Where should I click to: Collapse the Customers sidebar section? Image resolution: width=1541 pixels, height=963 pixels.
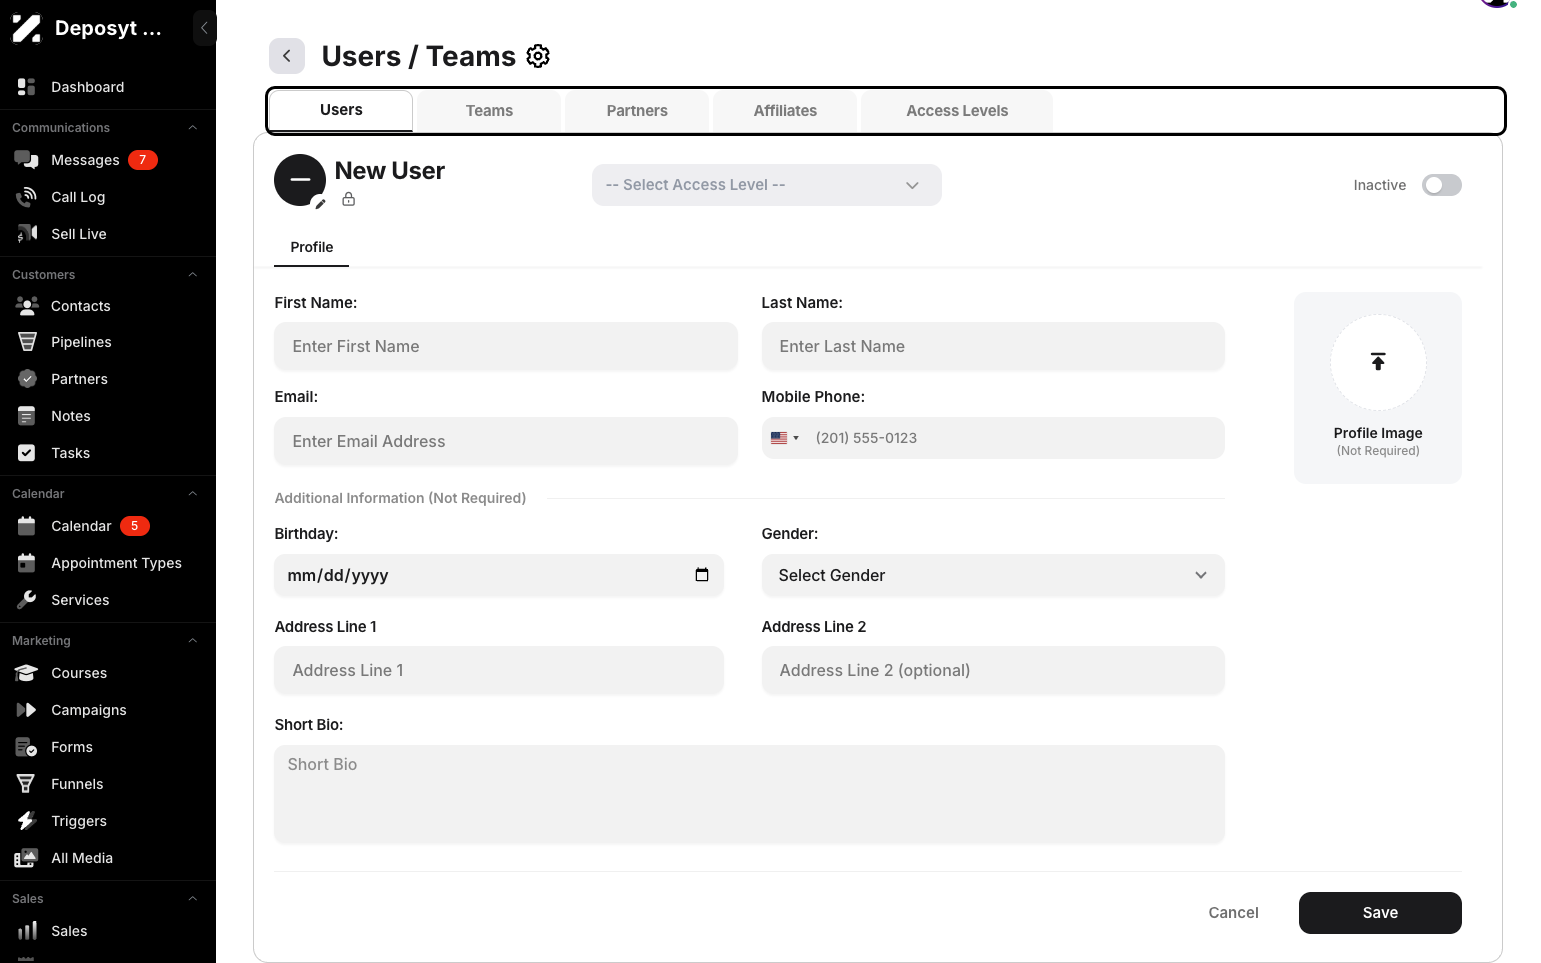click(193, 275)
